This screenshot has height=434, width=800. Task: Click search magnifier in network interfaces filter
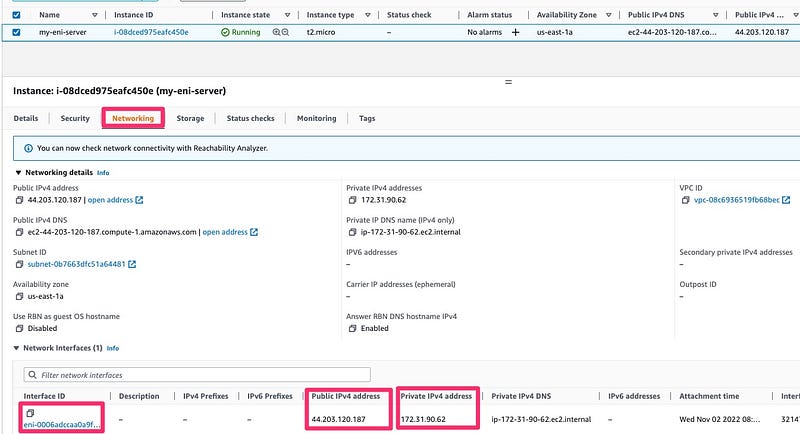point(33,375)
